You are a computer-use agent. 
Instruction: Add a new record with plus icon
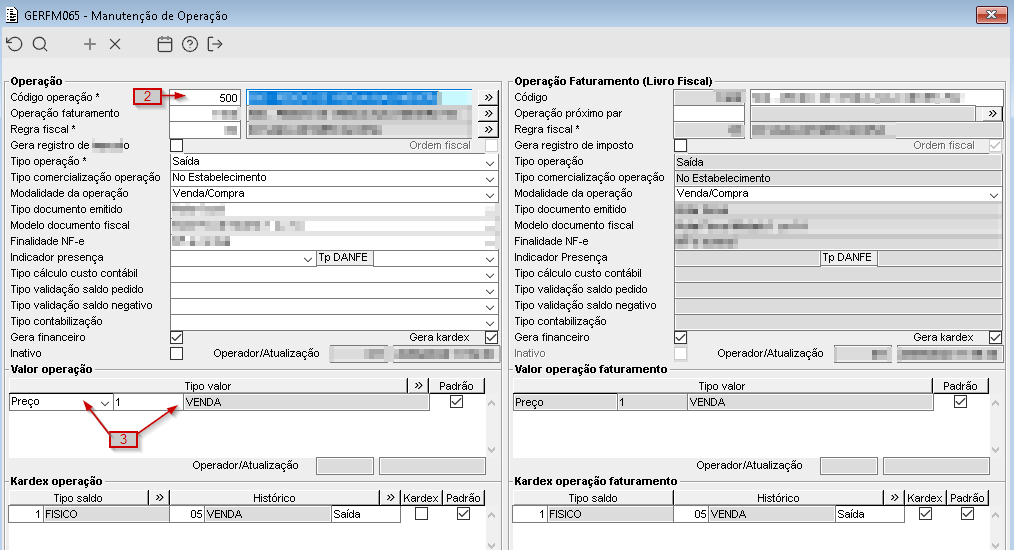click(x=90, y=44)
